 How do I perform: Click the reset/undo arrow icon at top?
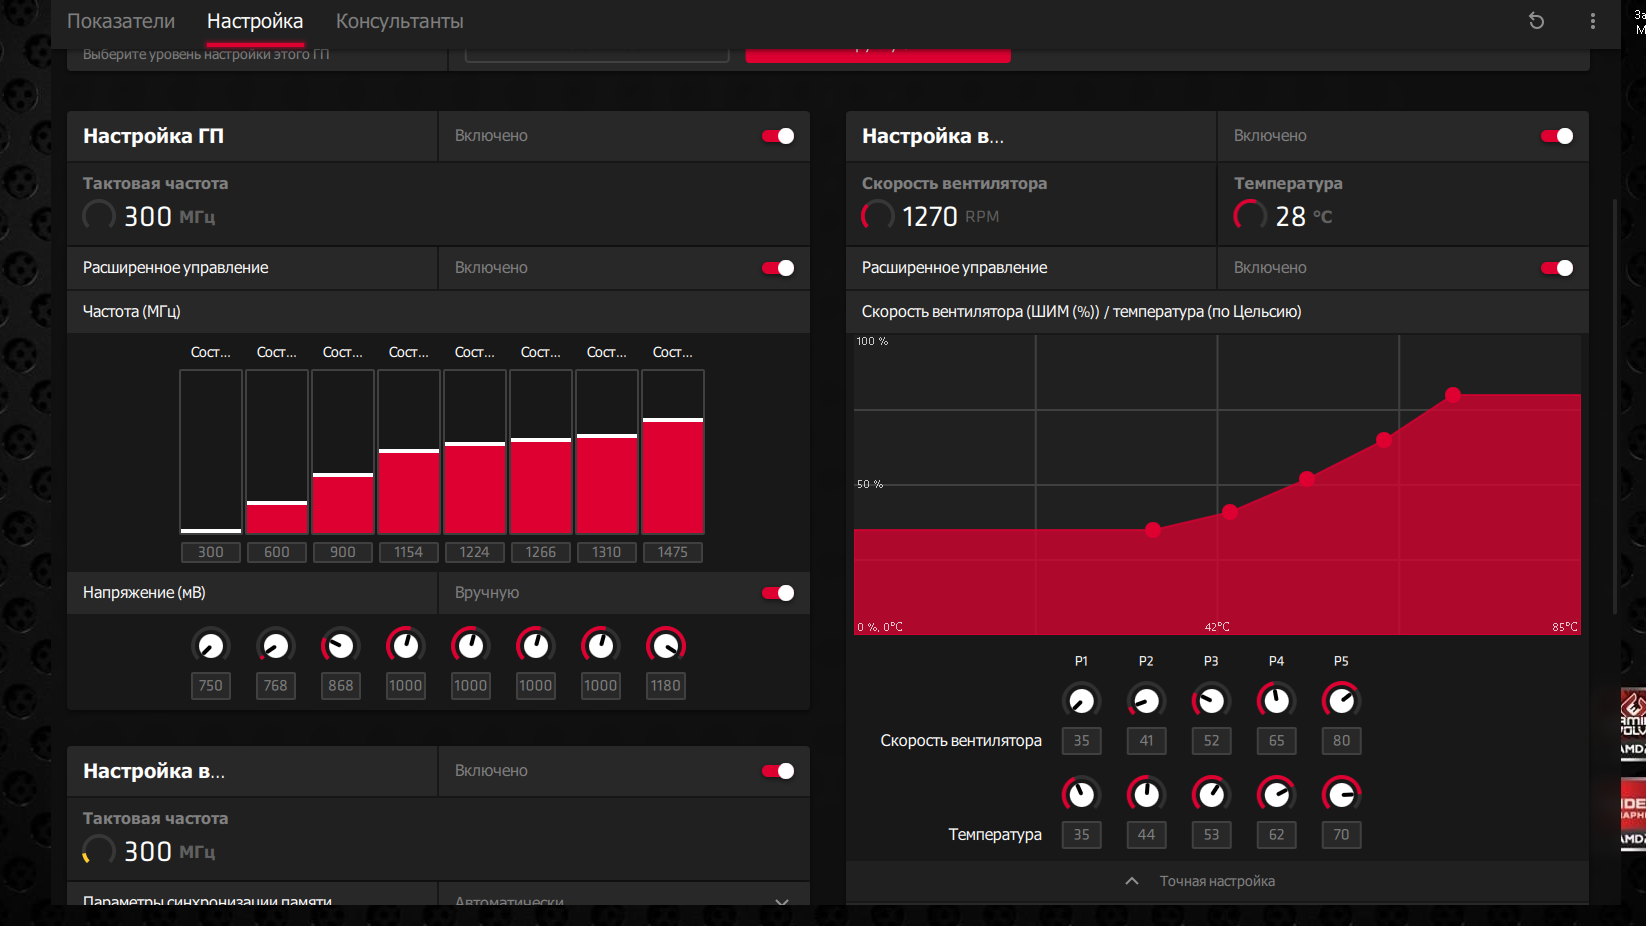coord(1536,21)
